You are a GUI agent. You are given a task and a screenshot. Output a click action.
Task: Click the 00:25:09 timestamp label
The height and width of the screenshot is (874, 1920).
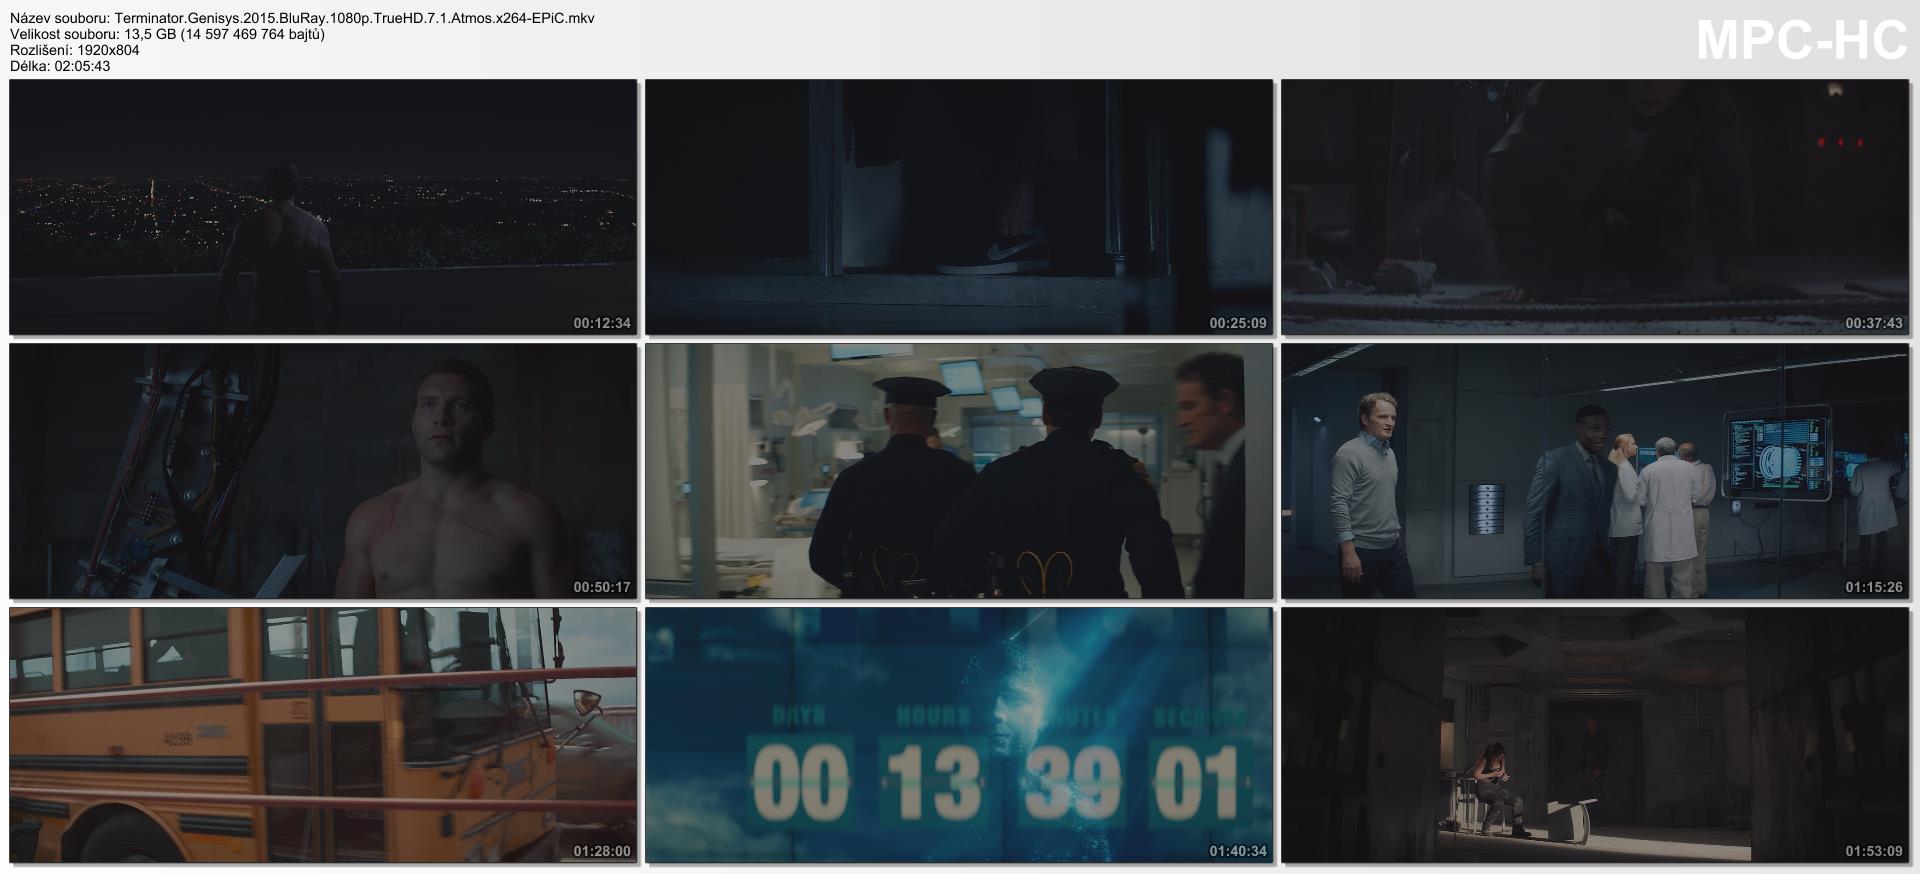[1237, 323]
